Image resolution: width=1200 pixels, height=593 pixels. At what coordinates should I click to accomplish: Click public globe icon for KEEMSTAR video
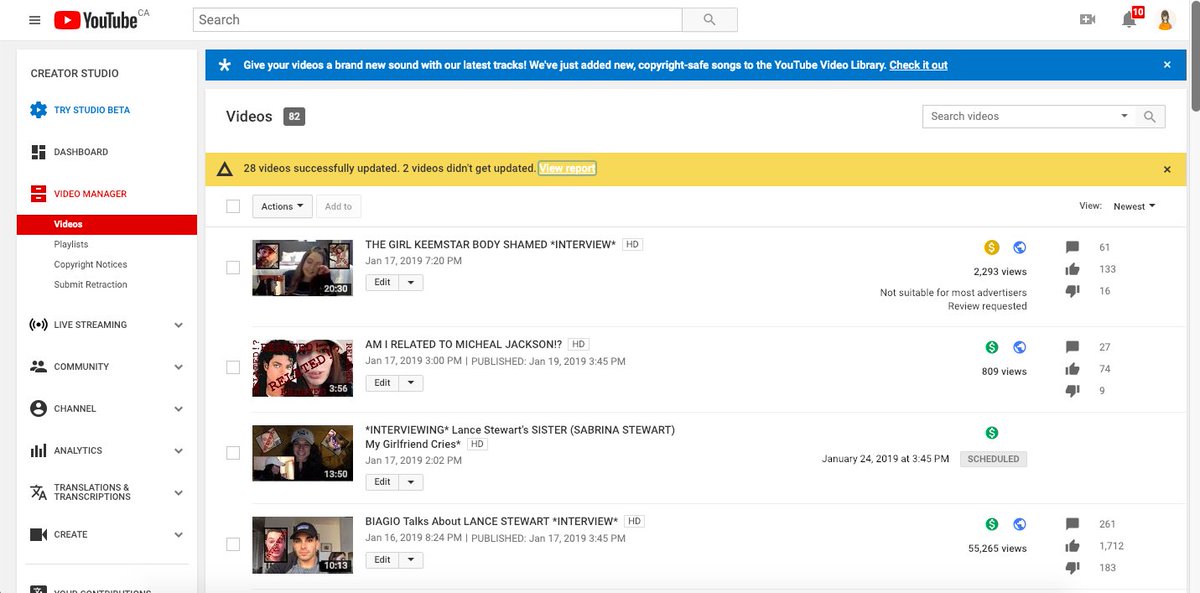(1019, 248)
